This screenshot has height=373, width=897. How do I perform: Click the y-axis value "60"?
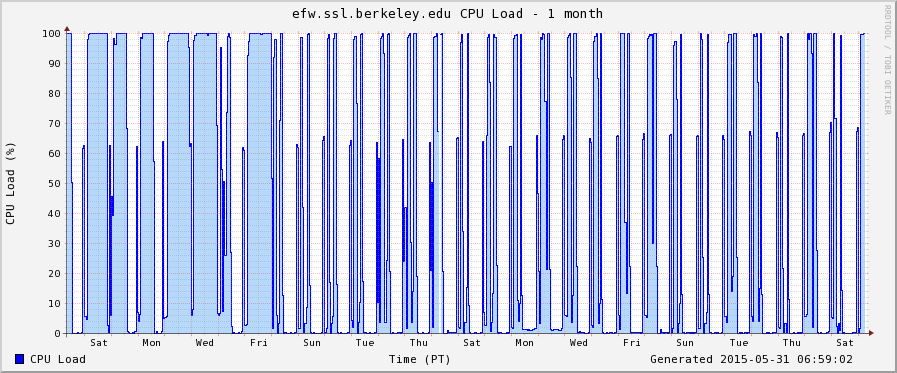(x=55, y=153)
